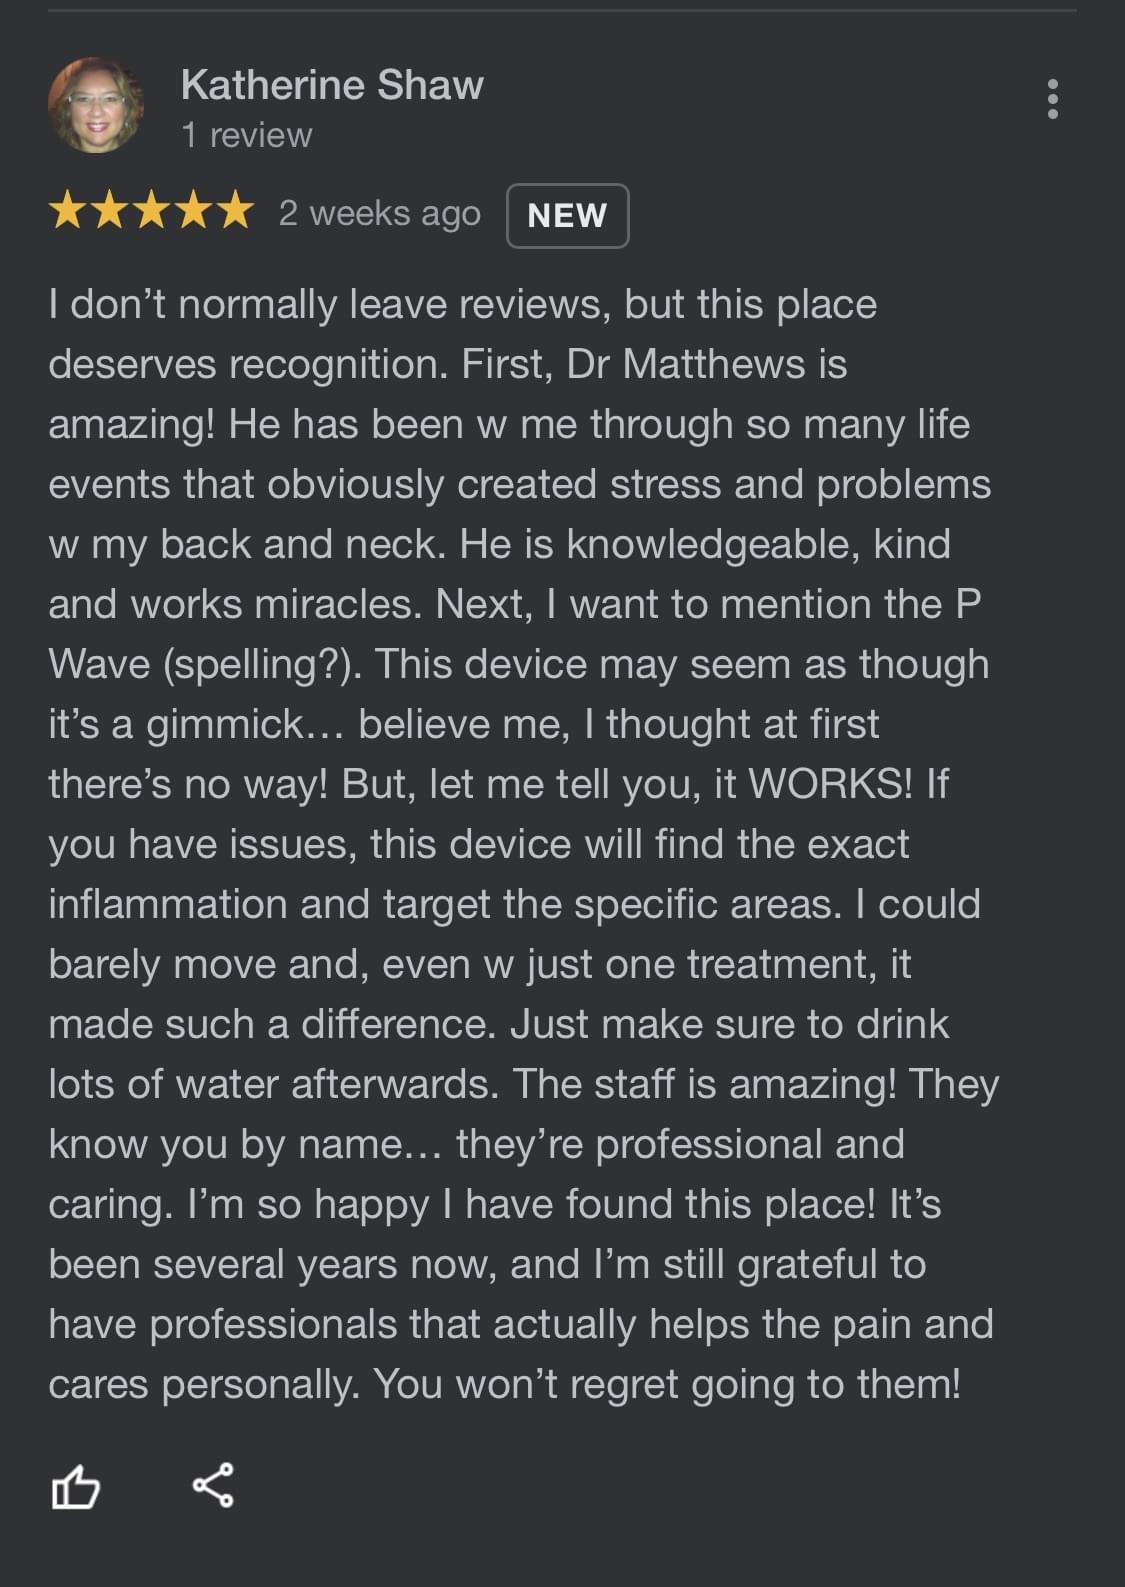Open the three-dot more options menu
Image resolution: width=1125 pixels, height=1587 pixels.
[x=1052, y=99]
